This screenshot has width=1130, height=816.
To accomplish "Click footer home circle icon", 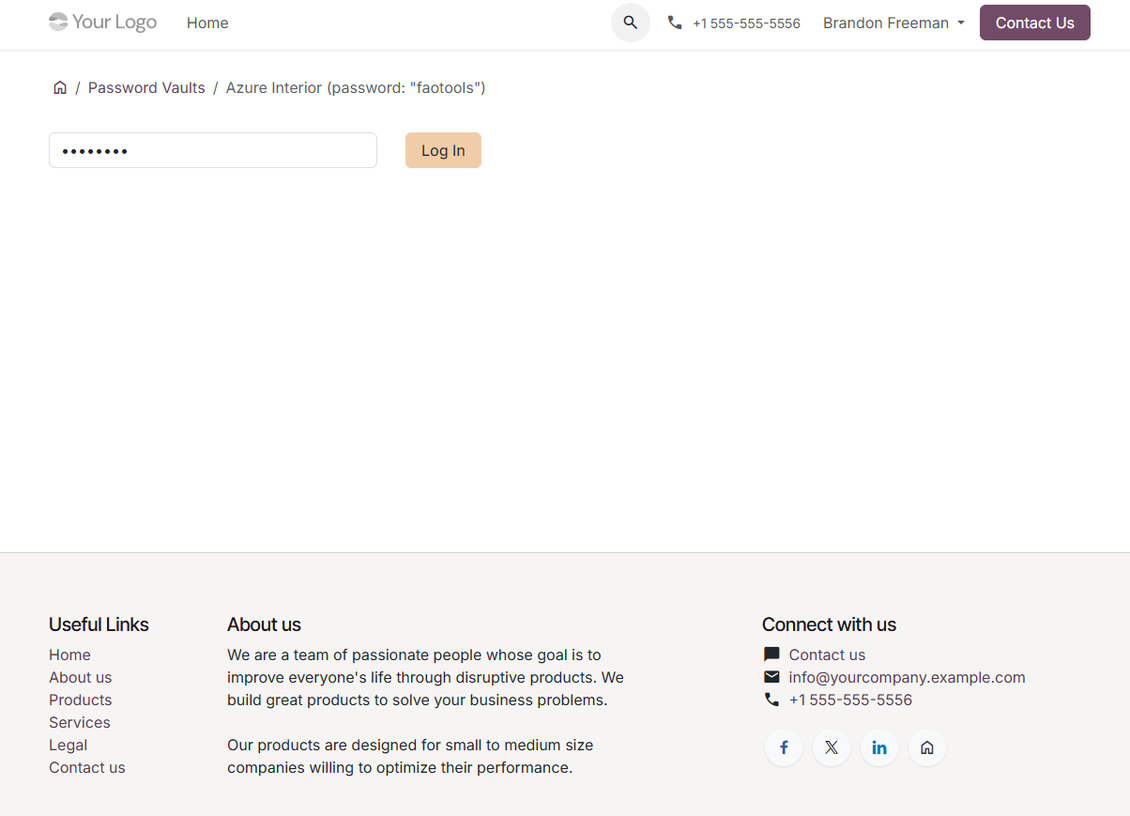I will tap(927, 748).
